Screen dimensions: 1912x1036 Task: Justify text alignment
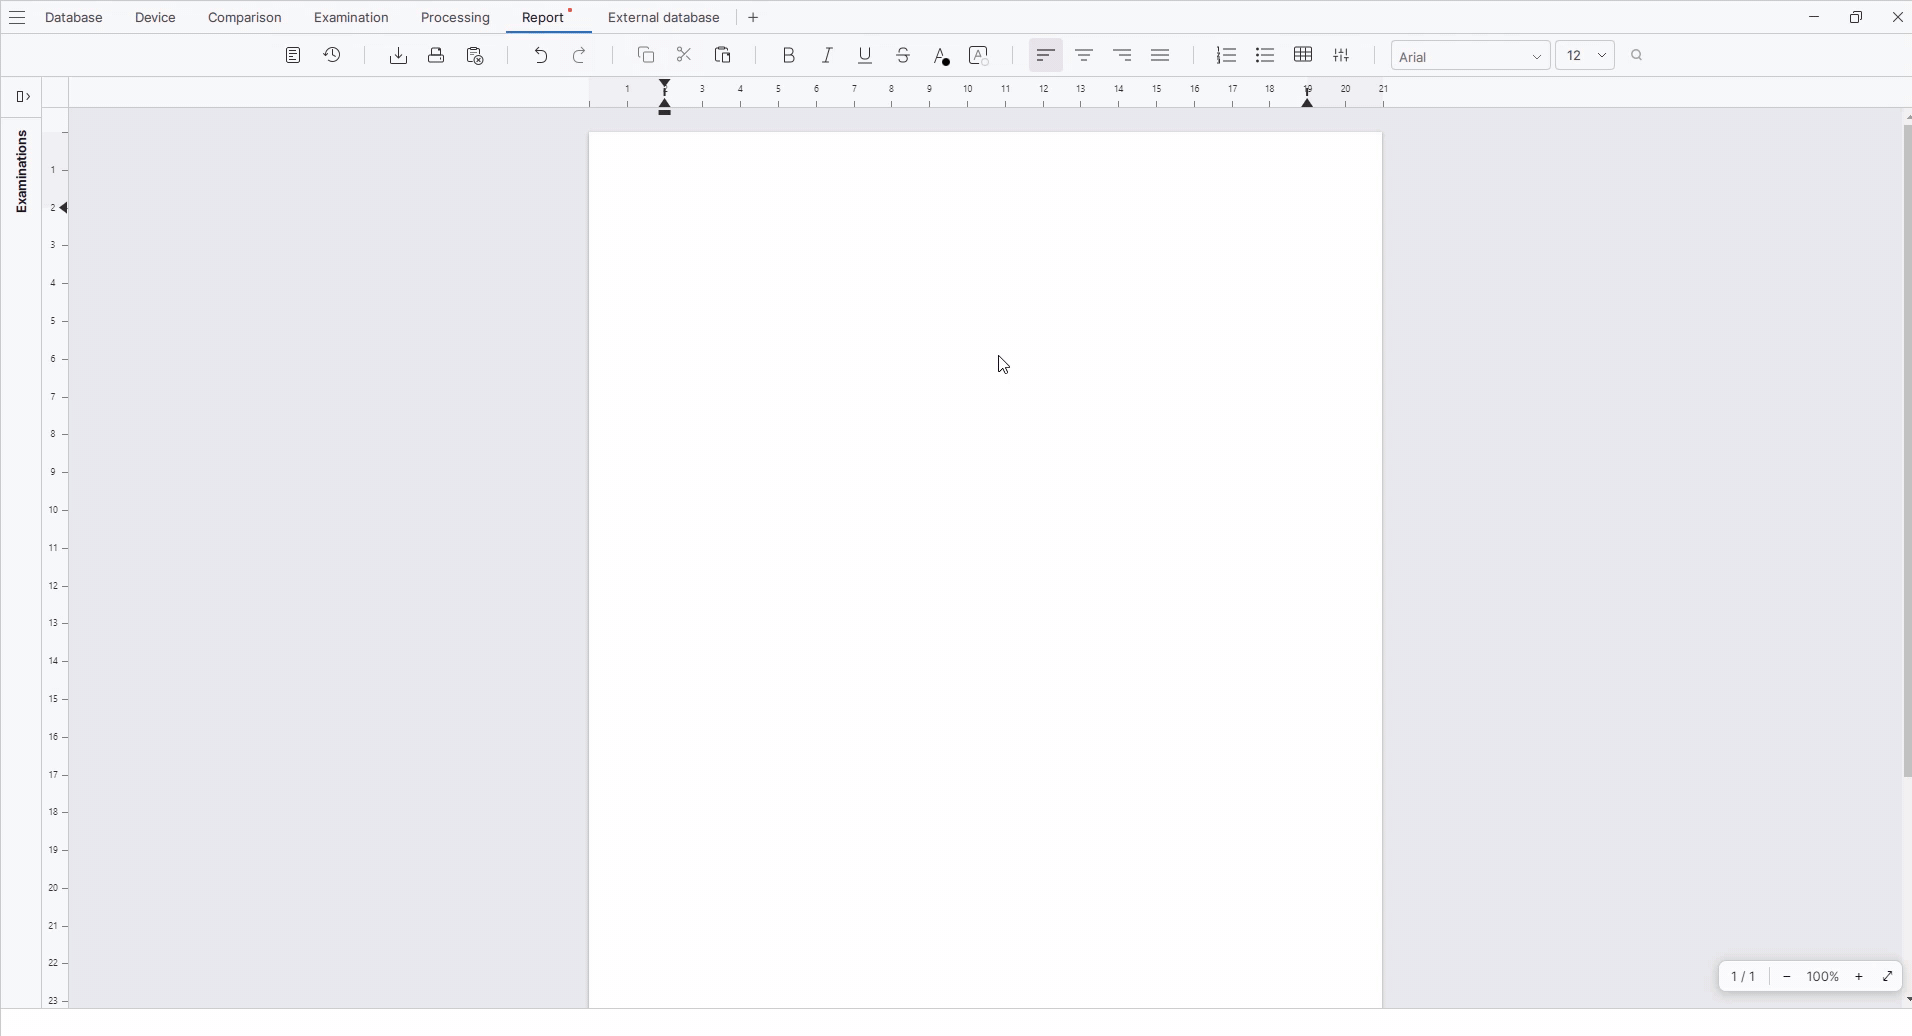click(1161, 56)
